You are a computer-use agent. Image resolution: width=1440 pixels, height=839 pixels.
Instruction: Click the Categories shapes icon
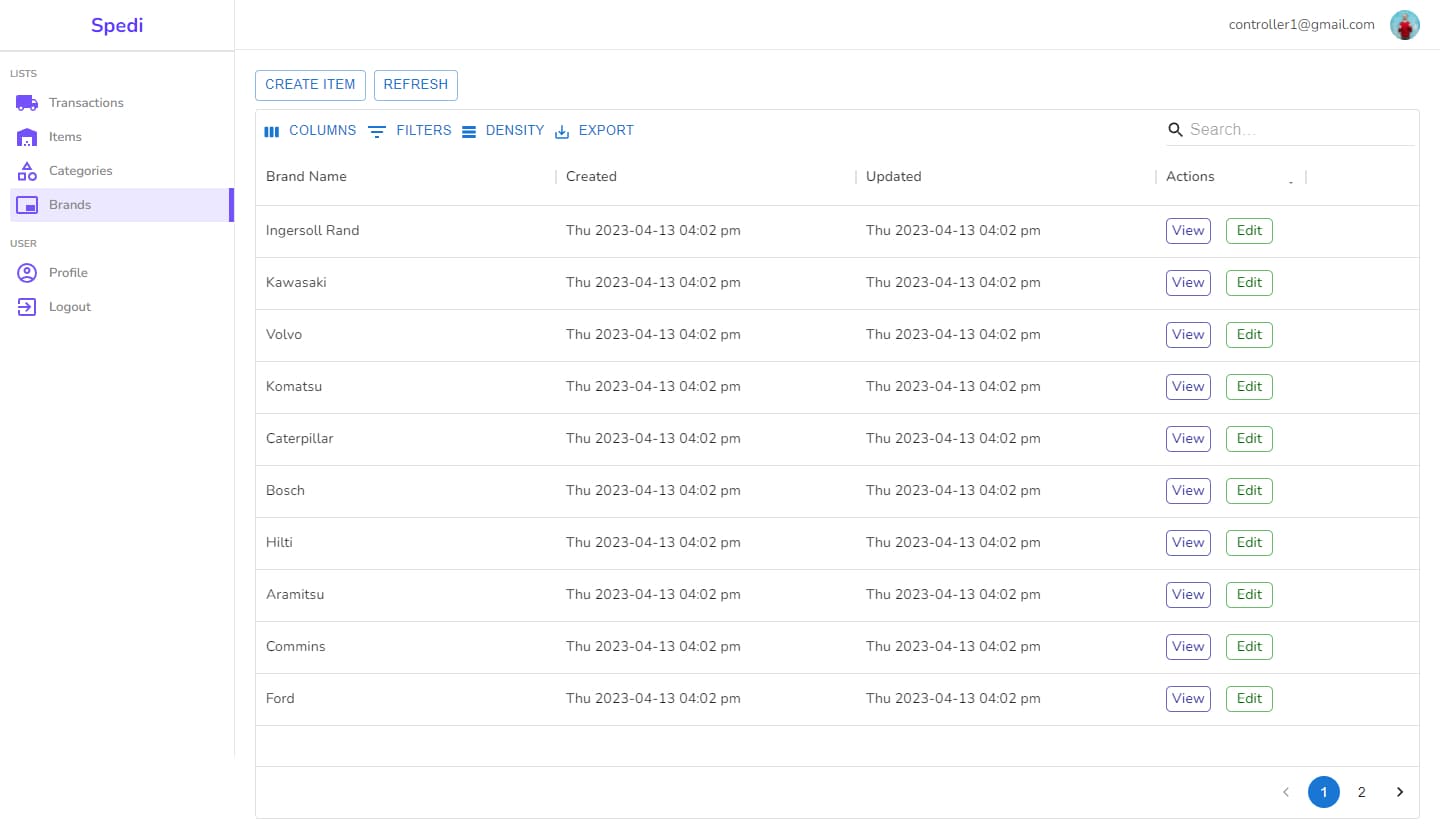(x=27, y=171)
